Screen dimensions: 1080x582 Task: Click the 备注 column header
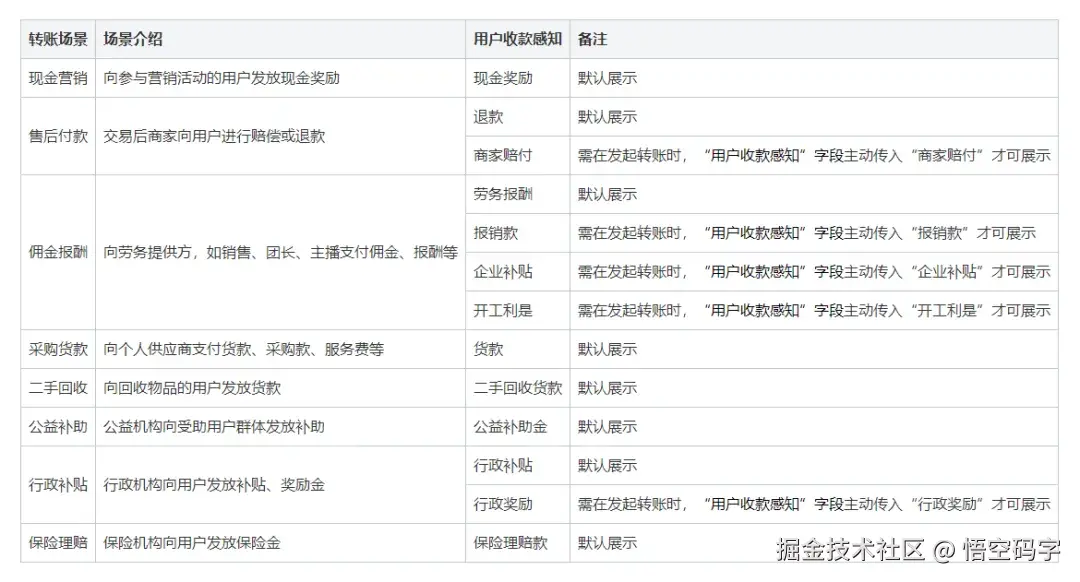click(x=588, y=40)
